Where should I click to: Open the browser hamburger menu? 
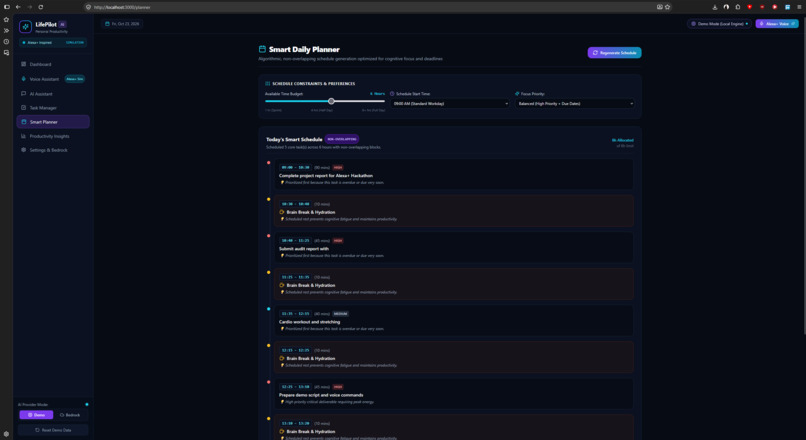point(799,7)
